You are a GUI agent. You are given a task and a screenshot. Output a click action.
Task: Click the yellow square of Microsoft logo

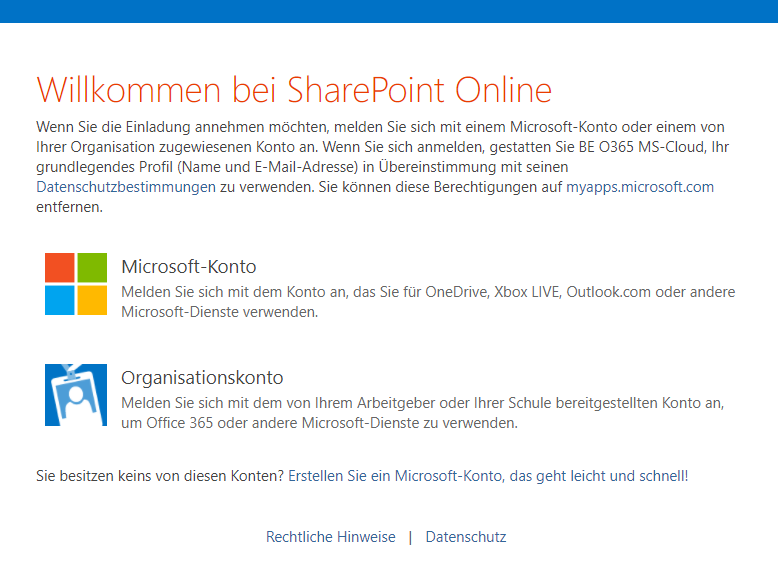[x=92, y=300]
